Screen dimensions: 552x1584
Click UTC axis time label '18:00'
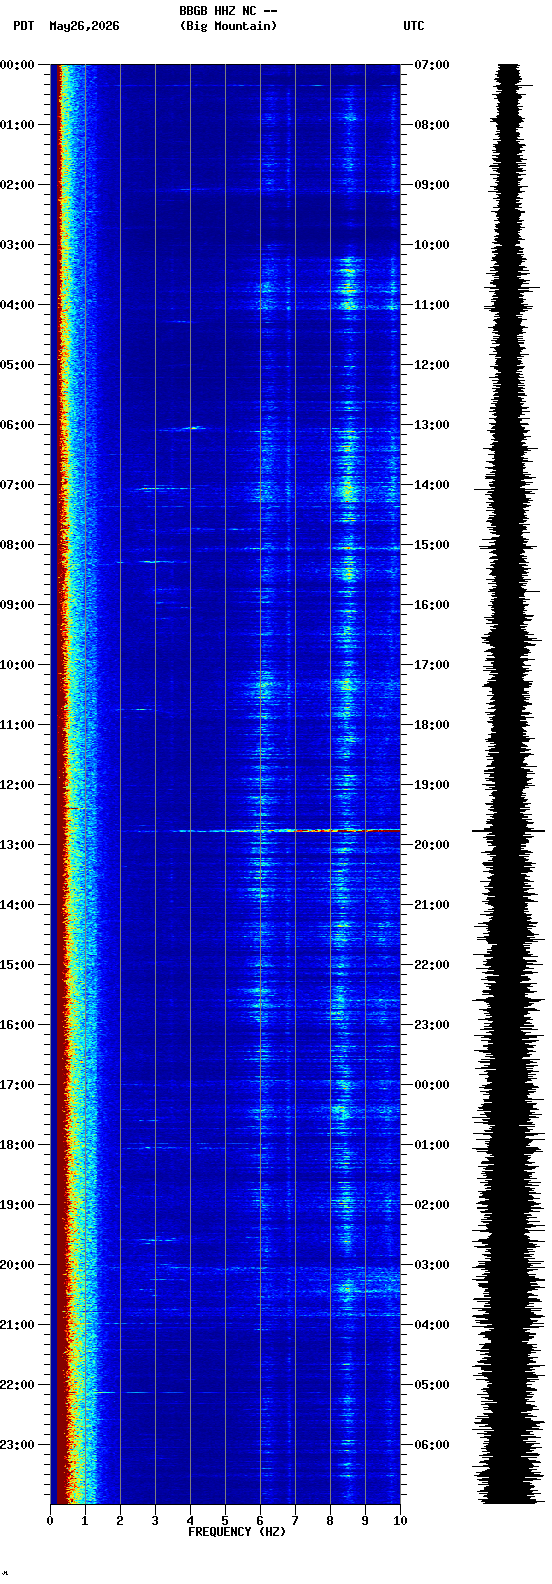pyautogui.click(x=432, y=725)
